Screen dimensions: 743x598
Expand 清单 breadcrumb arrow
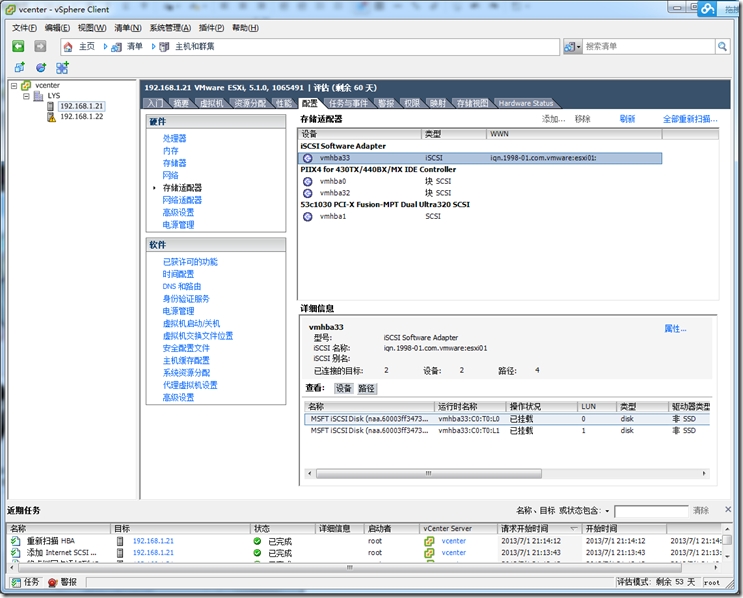(106, 46)
